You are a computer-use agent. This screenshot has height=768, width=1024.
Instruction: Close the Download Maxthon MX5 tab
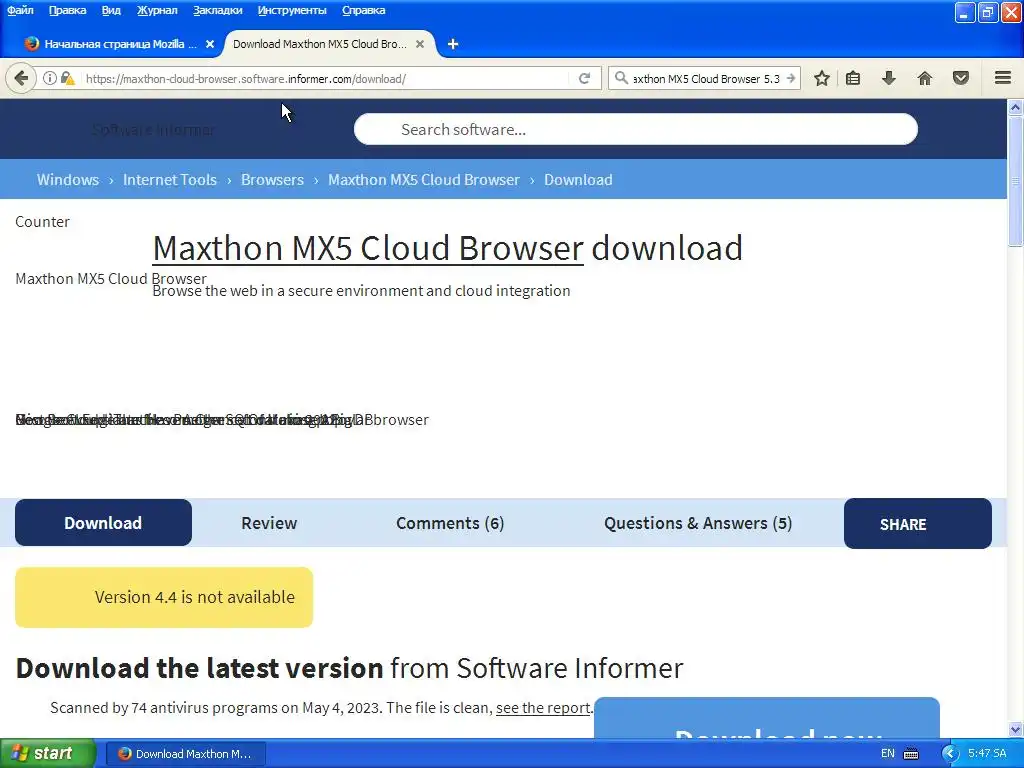pos(420,44)
